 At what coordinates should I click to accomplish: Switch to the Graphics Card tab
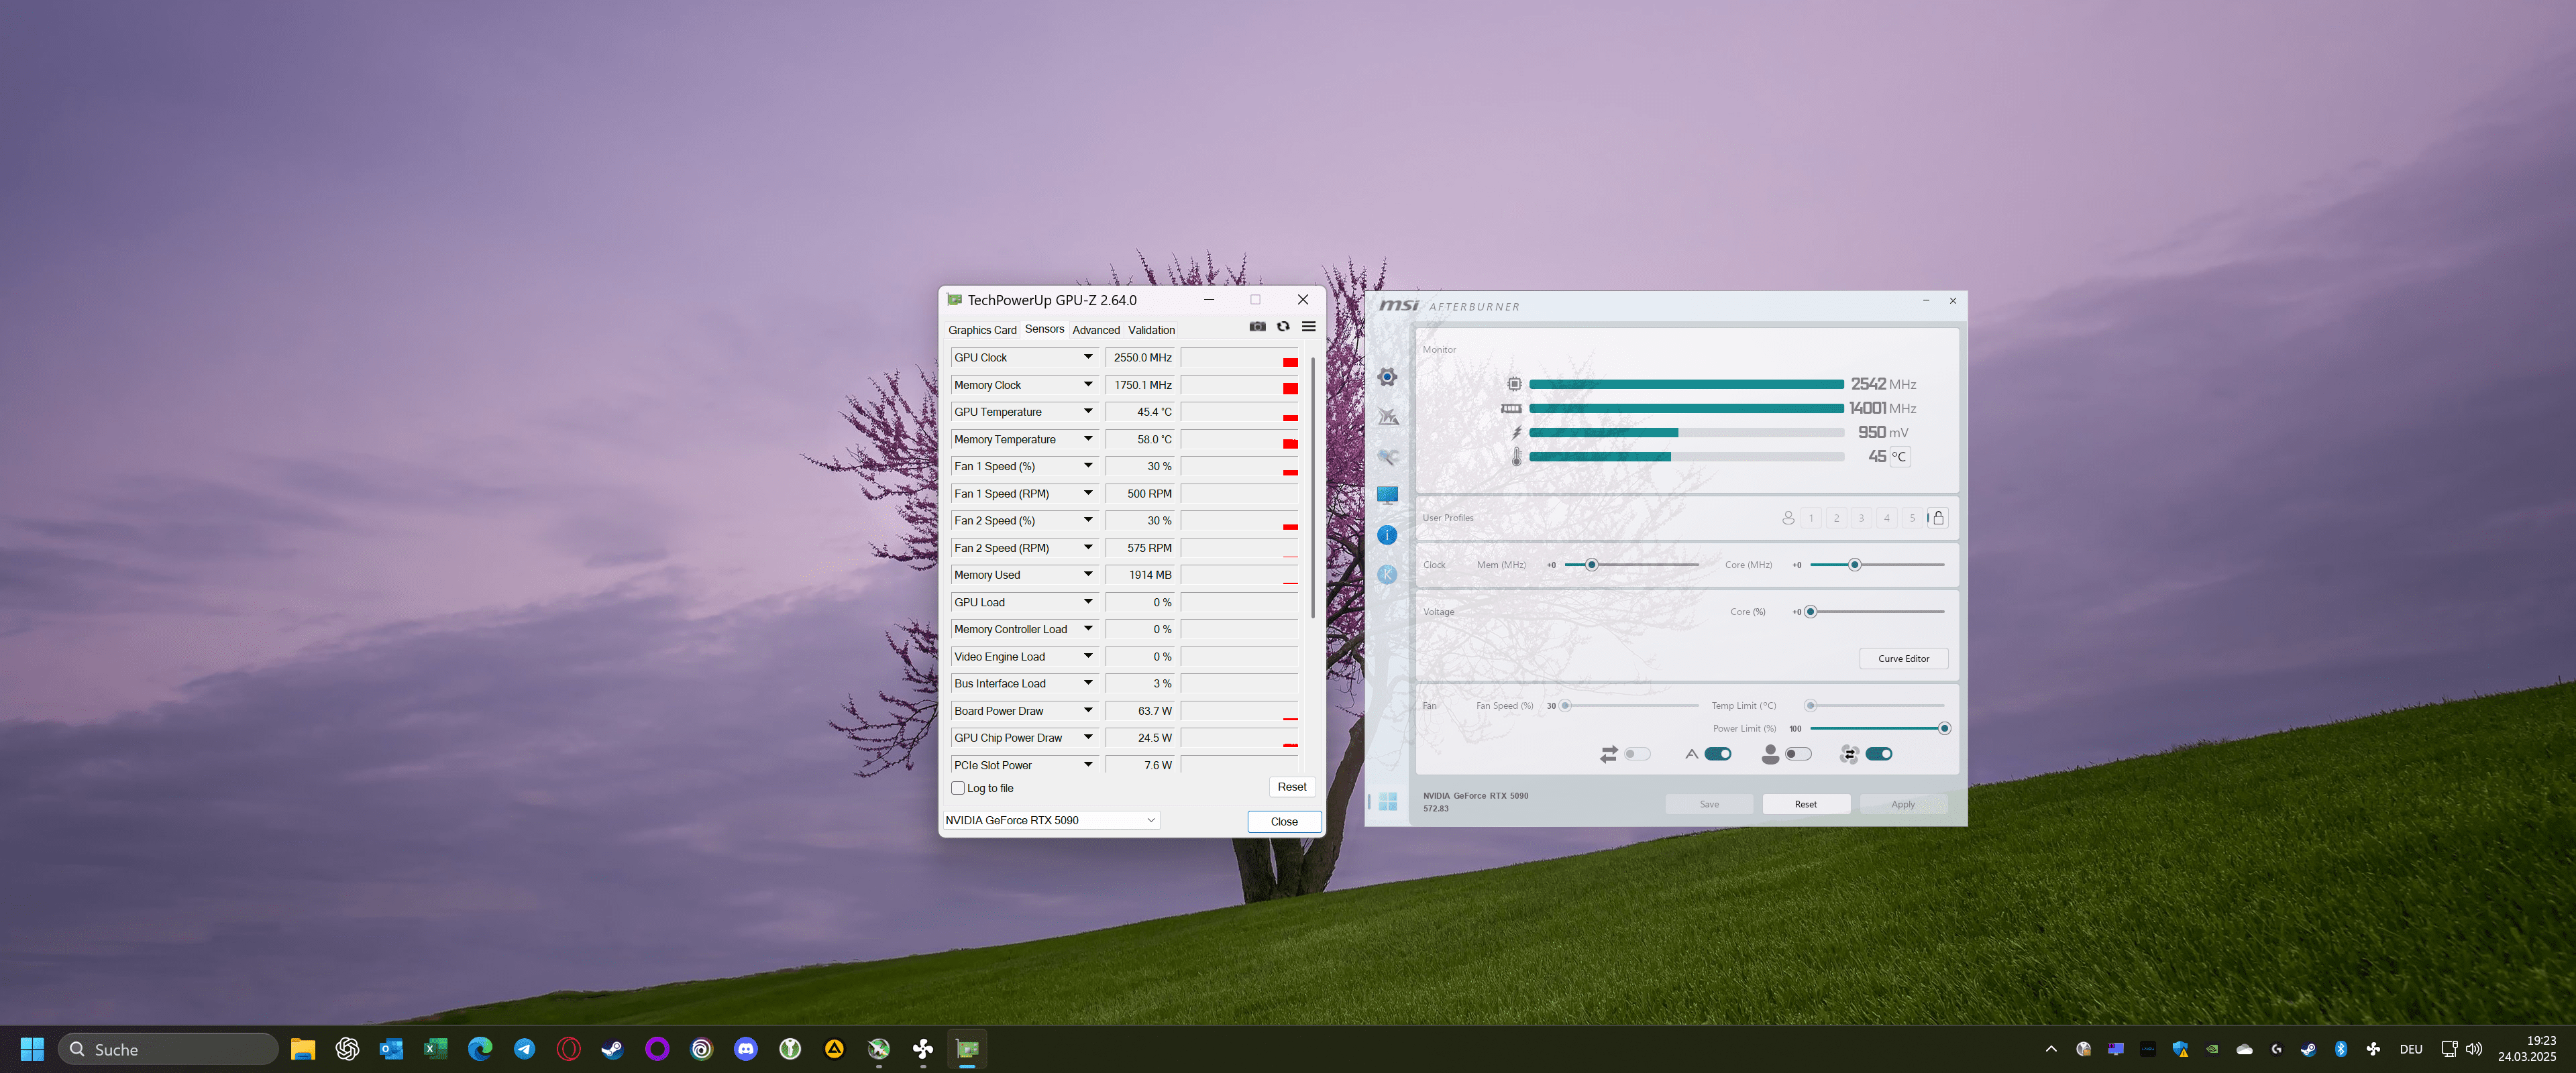point(982,330)
